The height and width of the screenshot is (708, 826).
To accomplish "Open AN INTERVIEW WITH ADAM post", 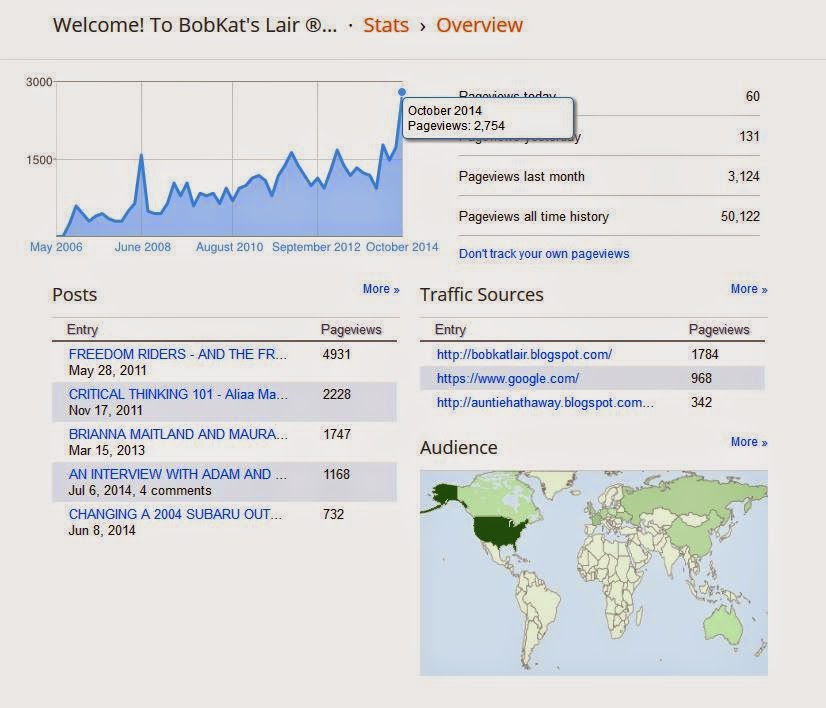I will [178, 474].
